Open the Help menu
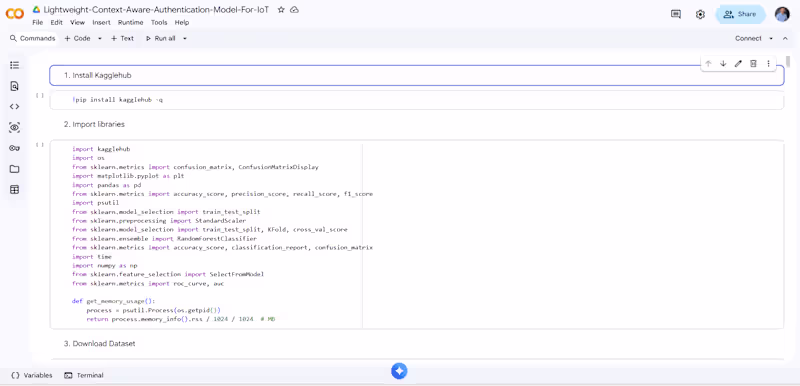This screenshot has height=386, width=800. pyautogui.click(x=182, y=22)
